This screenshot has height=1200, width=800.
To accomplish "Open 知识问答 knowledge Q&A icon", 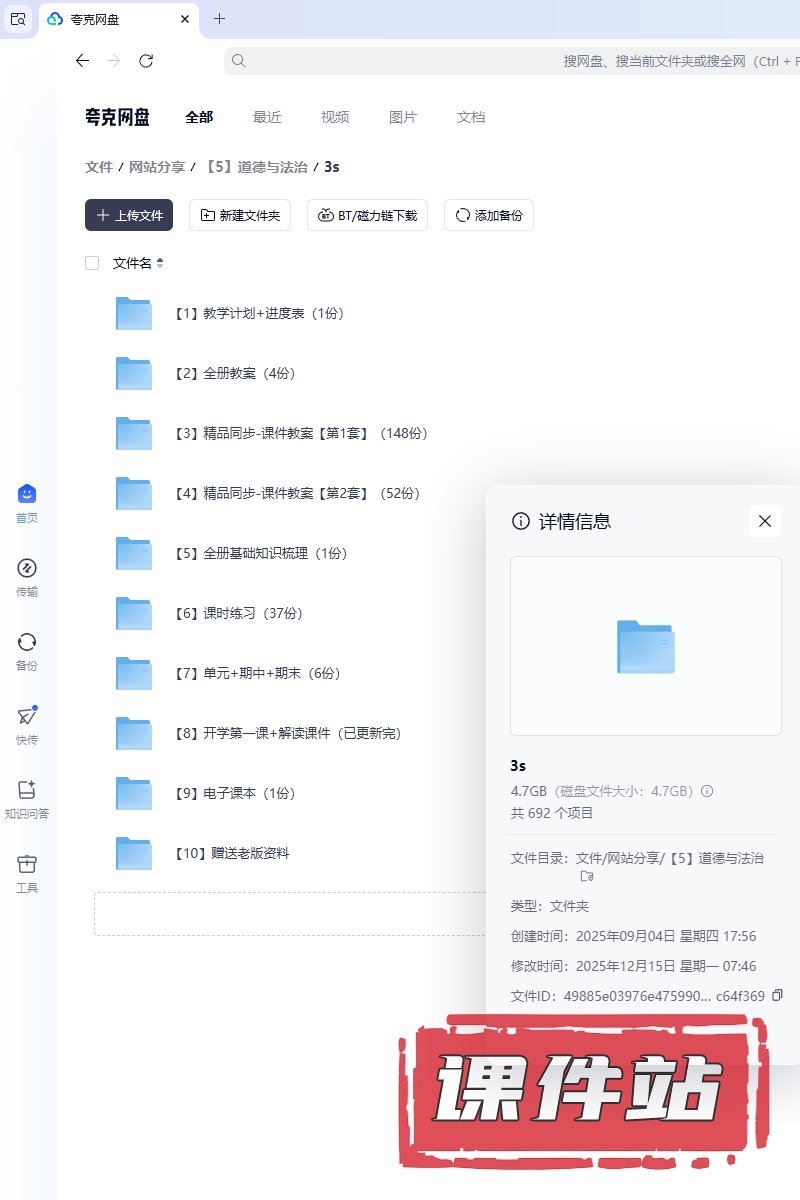I will point(27,790).
